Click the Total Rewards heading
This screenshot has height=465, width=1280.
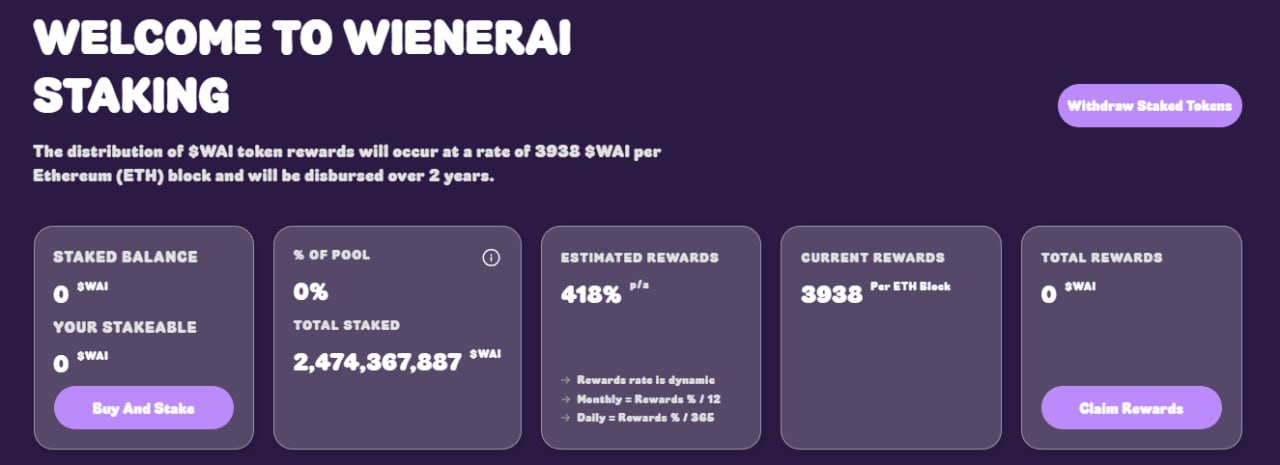(1101, 257)
